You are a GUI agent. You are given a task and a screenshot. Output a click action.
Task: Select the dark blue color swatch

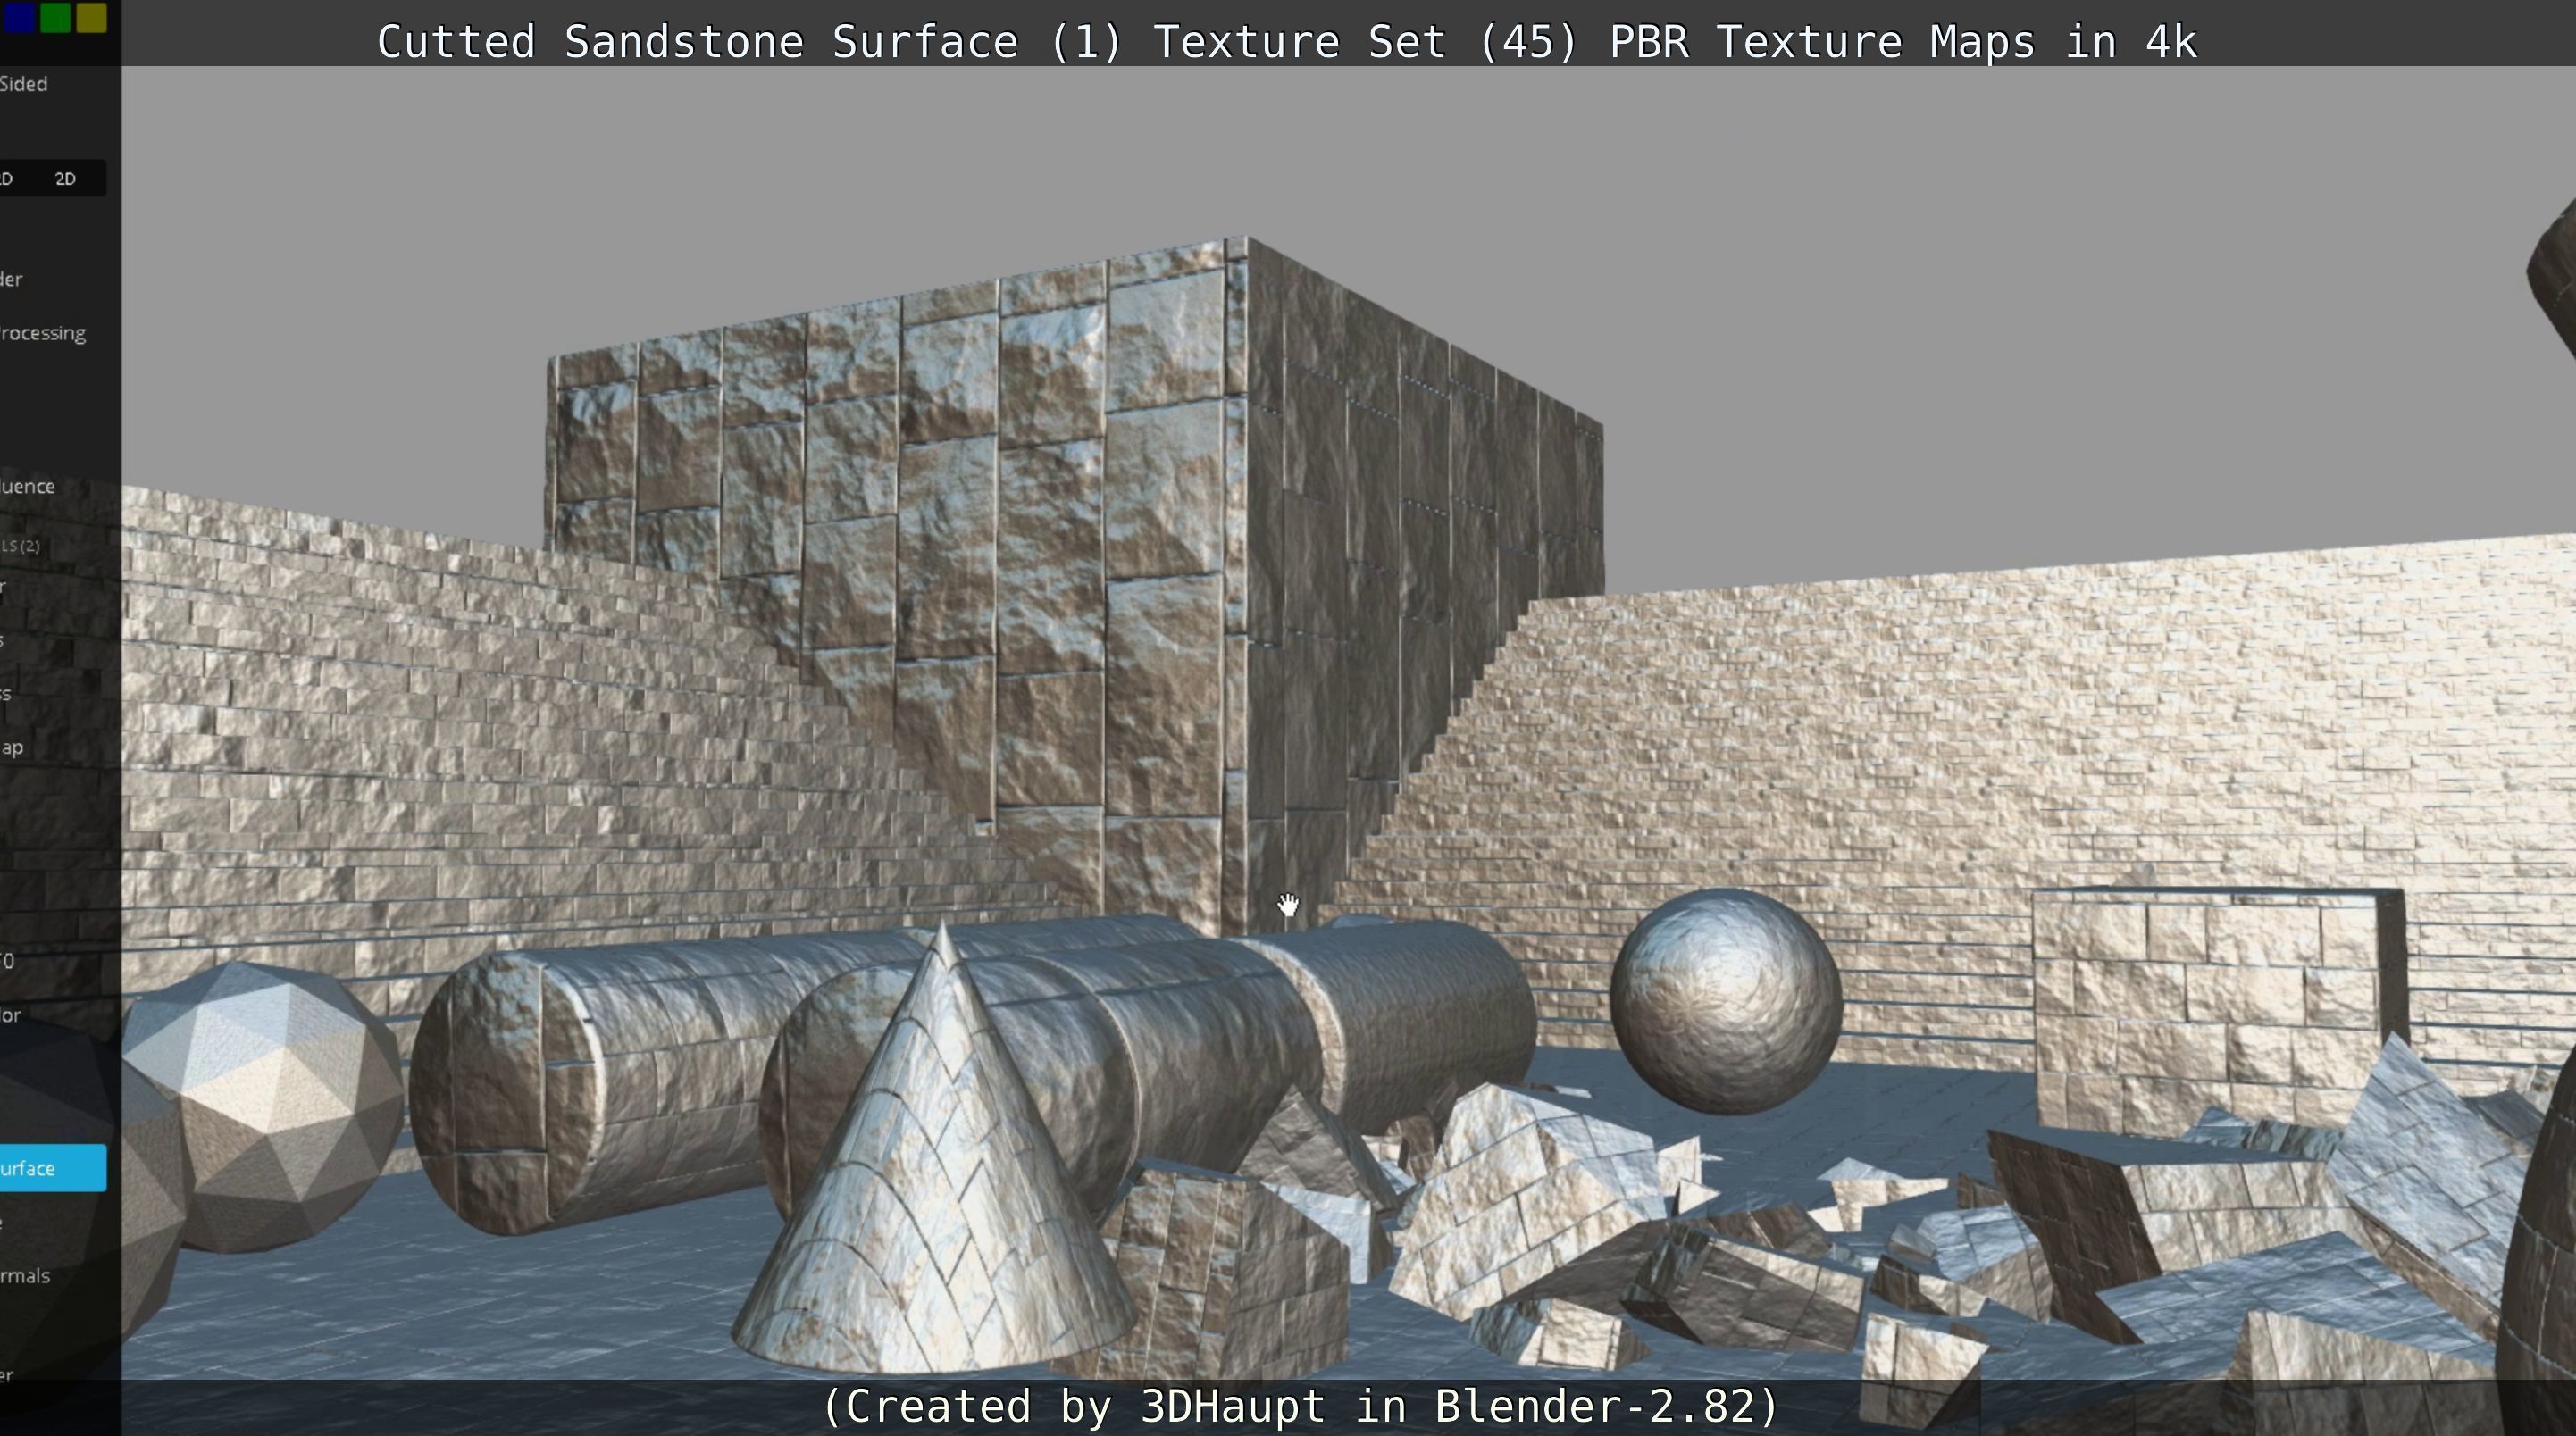[20, 17]
